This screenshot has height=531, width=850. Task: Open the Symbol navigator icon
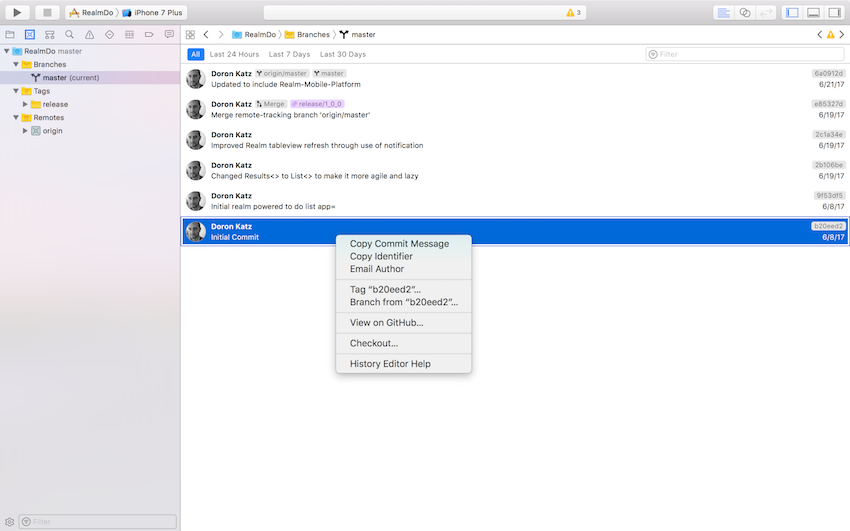[50, 35]
